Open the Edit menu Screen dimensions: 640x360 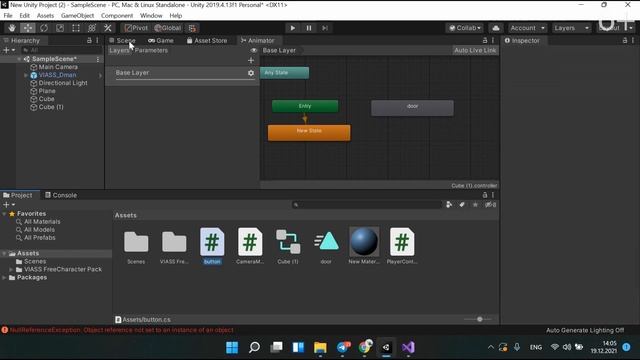pos(24,16)
